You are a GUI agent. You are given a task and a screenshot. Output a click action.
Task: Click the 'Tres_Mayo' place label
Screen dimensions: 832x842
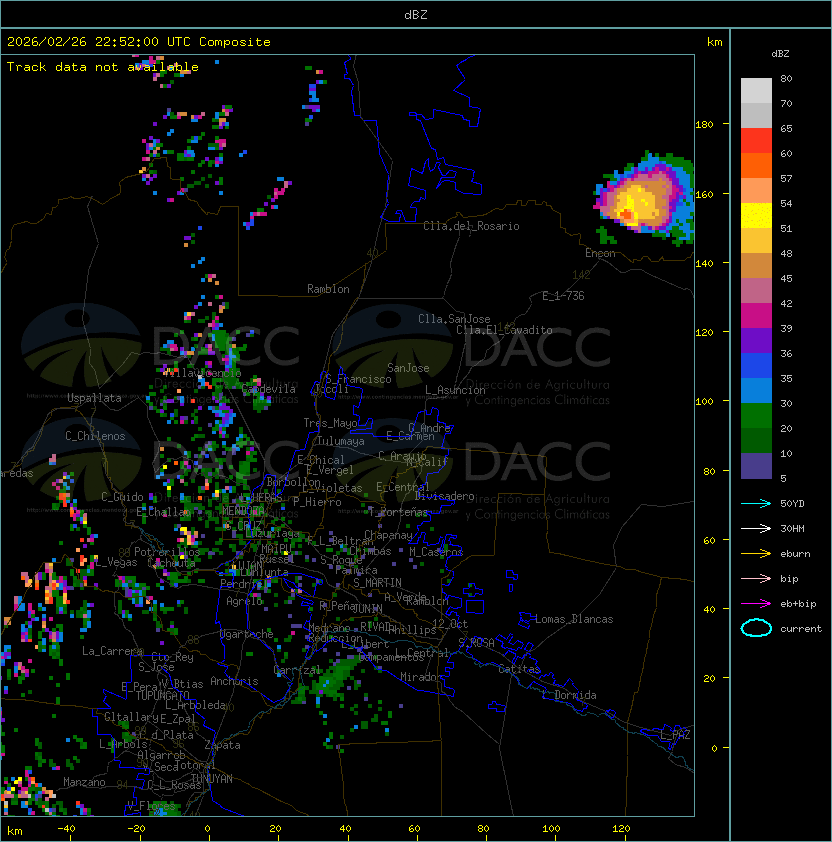[x=330, y=423]
